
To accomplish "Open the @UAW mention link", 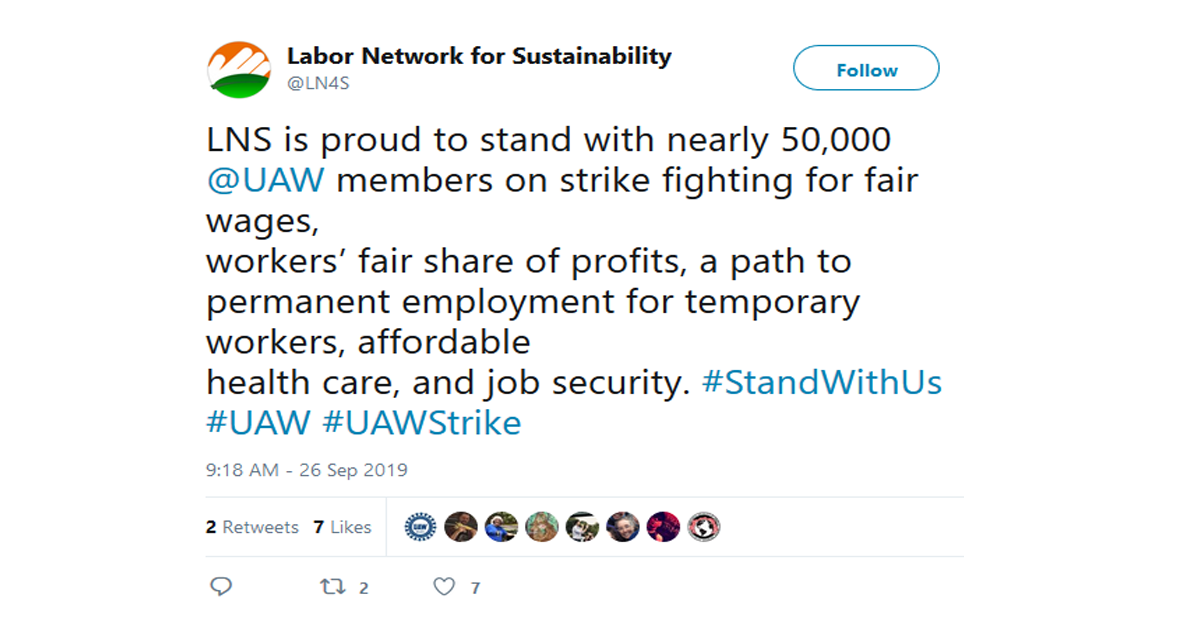I will pos(268,181).
